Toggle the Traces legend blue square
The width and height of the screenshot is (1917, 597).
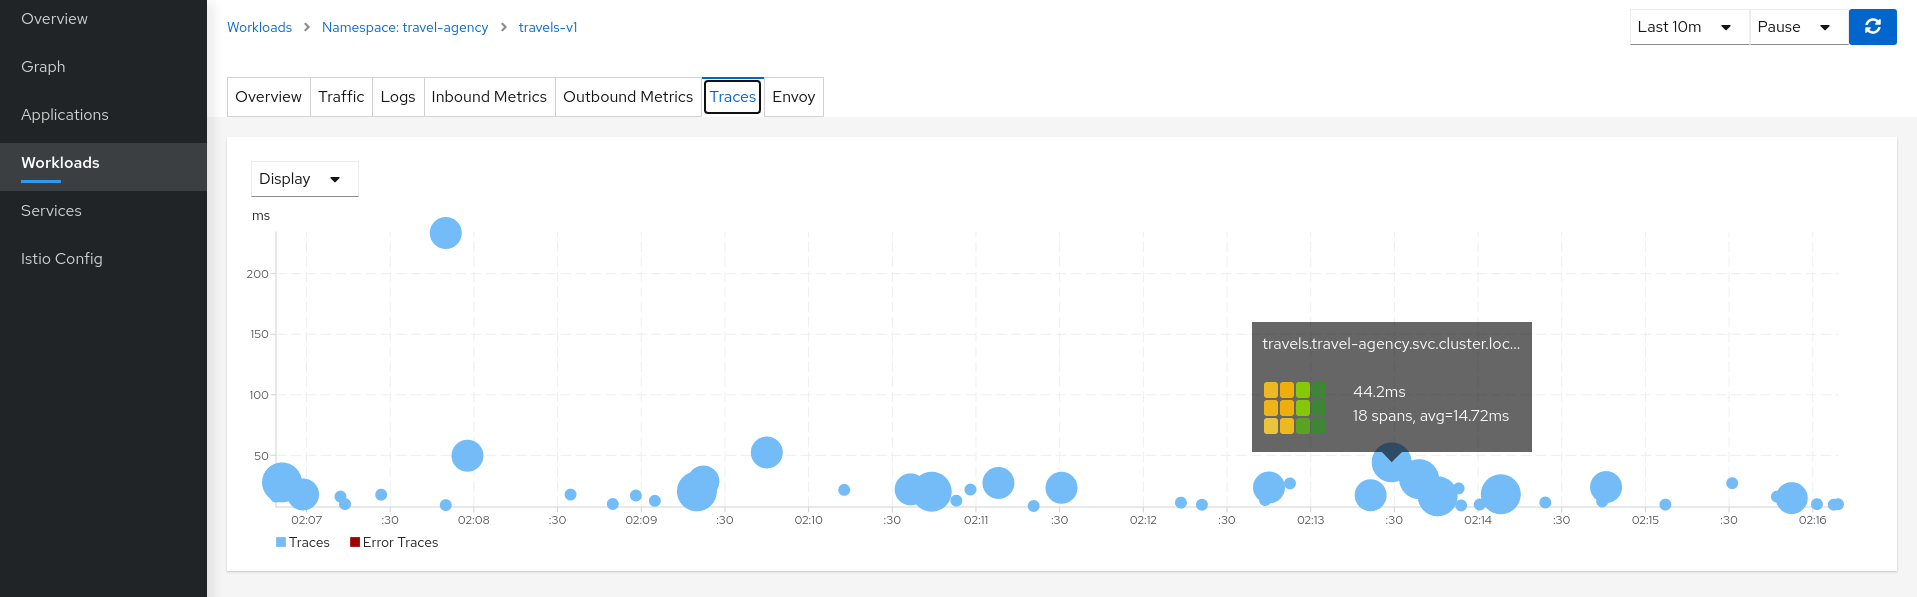click(x=281, y=542)
